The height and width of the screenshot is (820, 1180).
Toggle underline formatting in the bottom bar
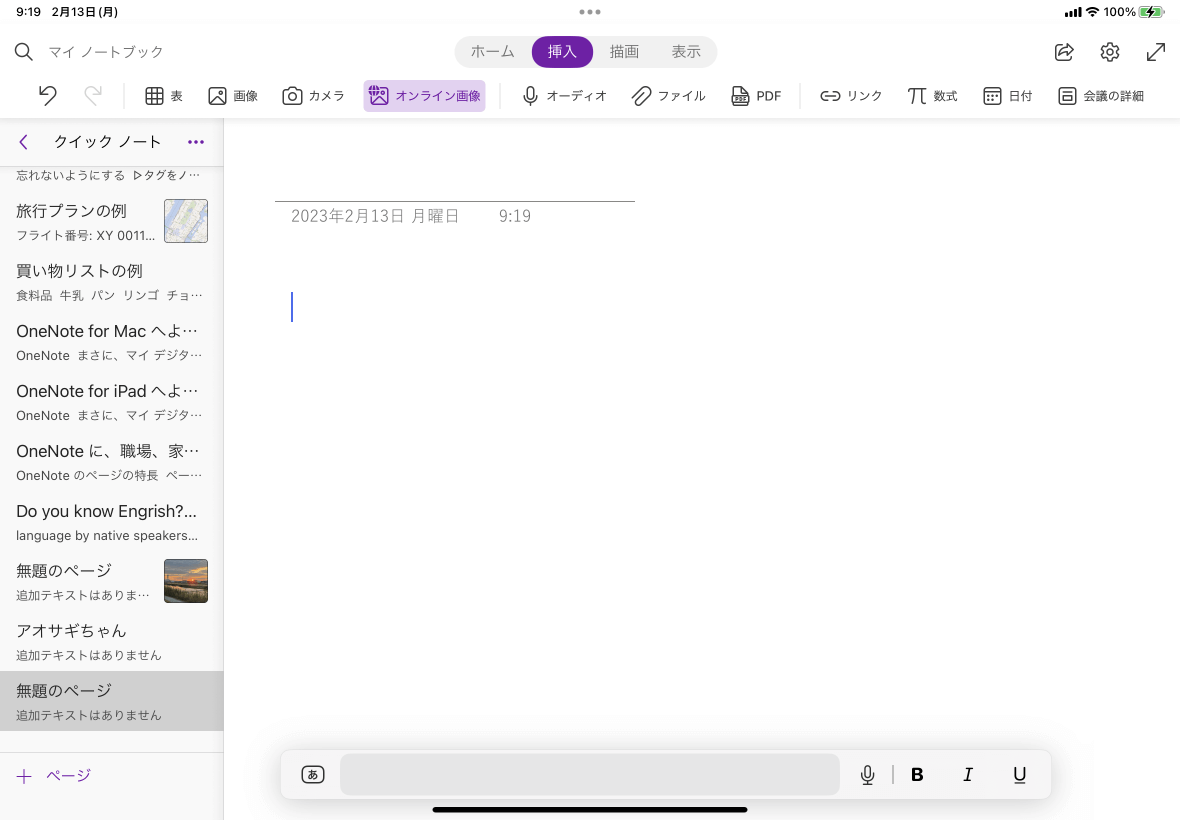1019,774
